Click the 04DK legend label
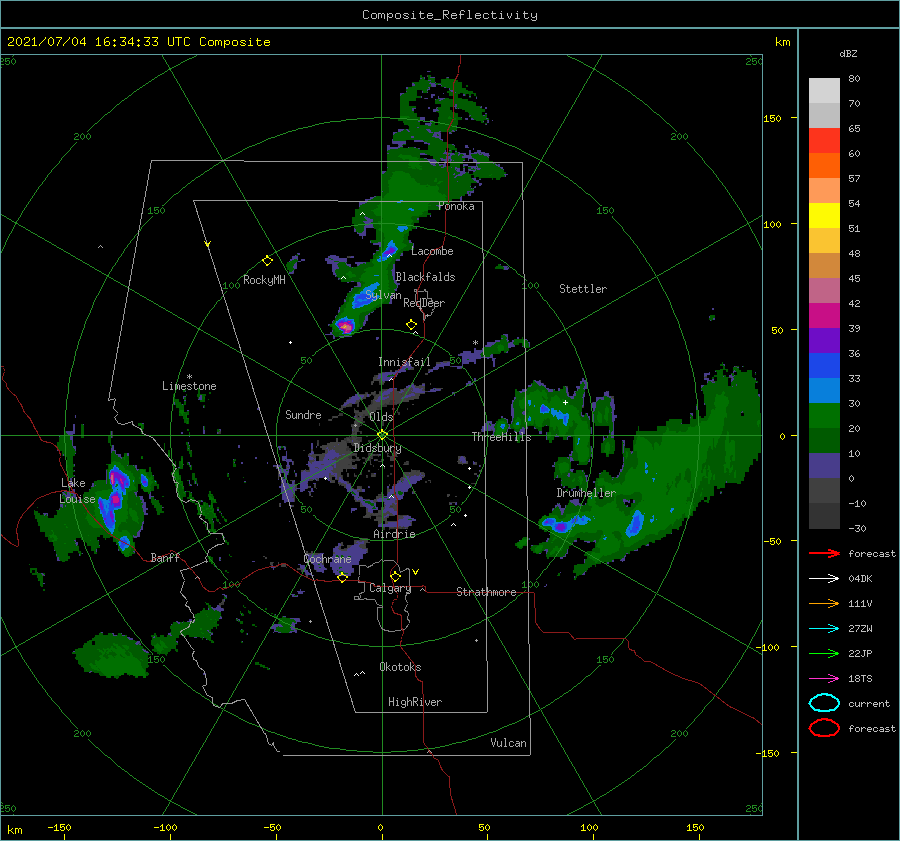The width and height of the screenshot is (900, 841). [x=860, y=579]
